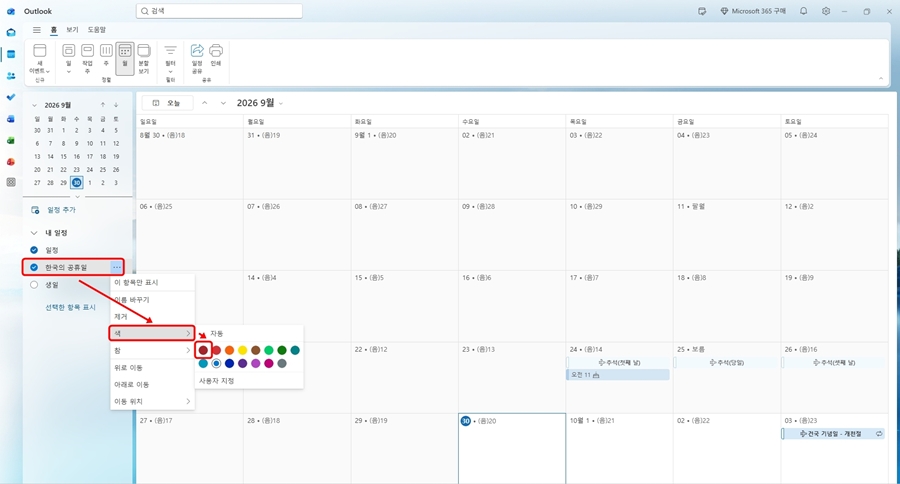The width and height of the screenshot is (900, 484).
Task: Switch to 주 (week) view
Action: tap(106, 55)
